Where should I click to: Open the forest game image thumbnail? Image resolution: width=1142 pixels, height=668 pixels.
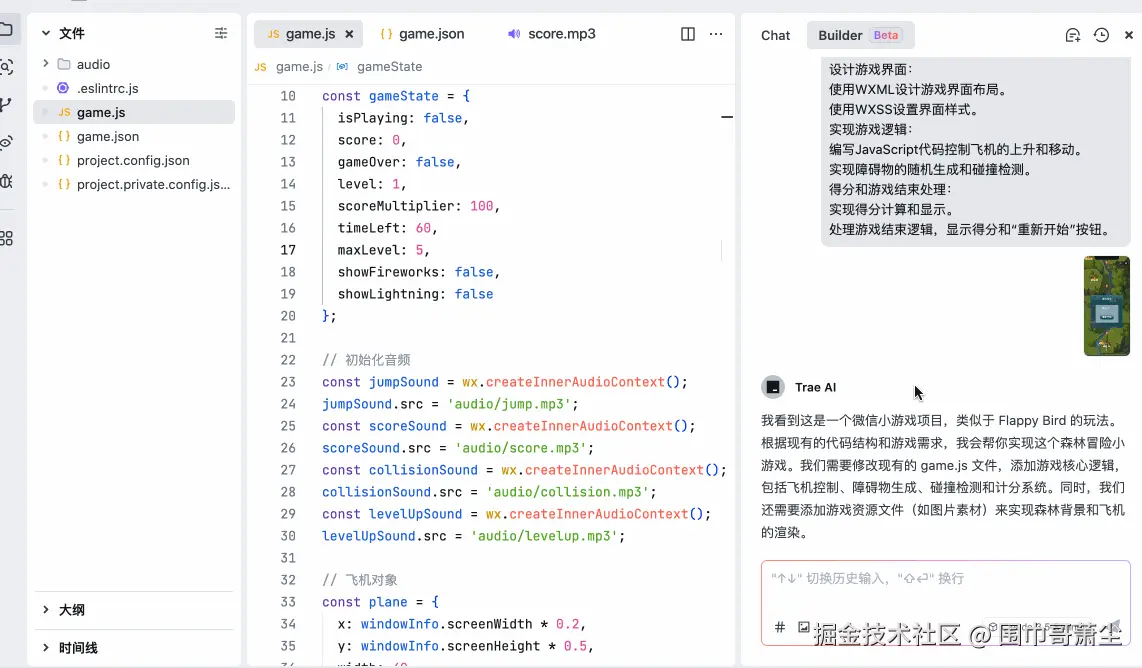click(1106, 306)
